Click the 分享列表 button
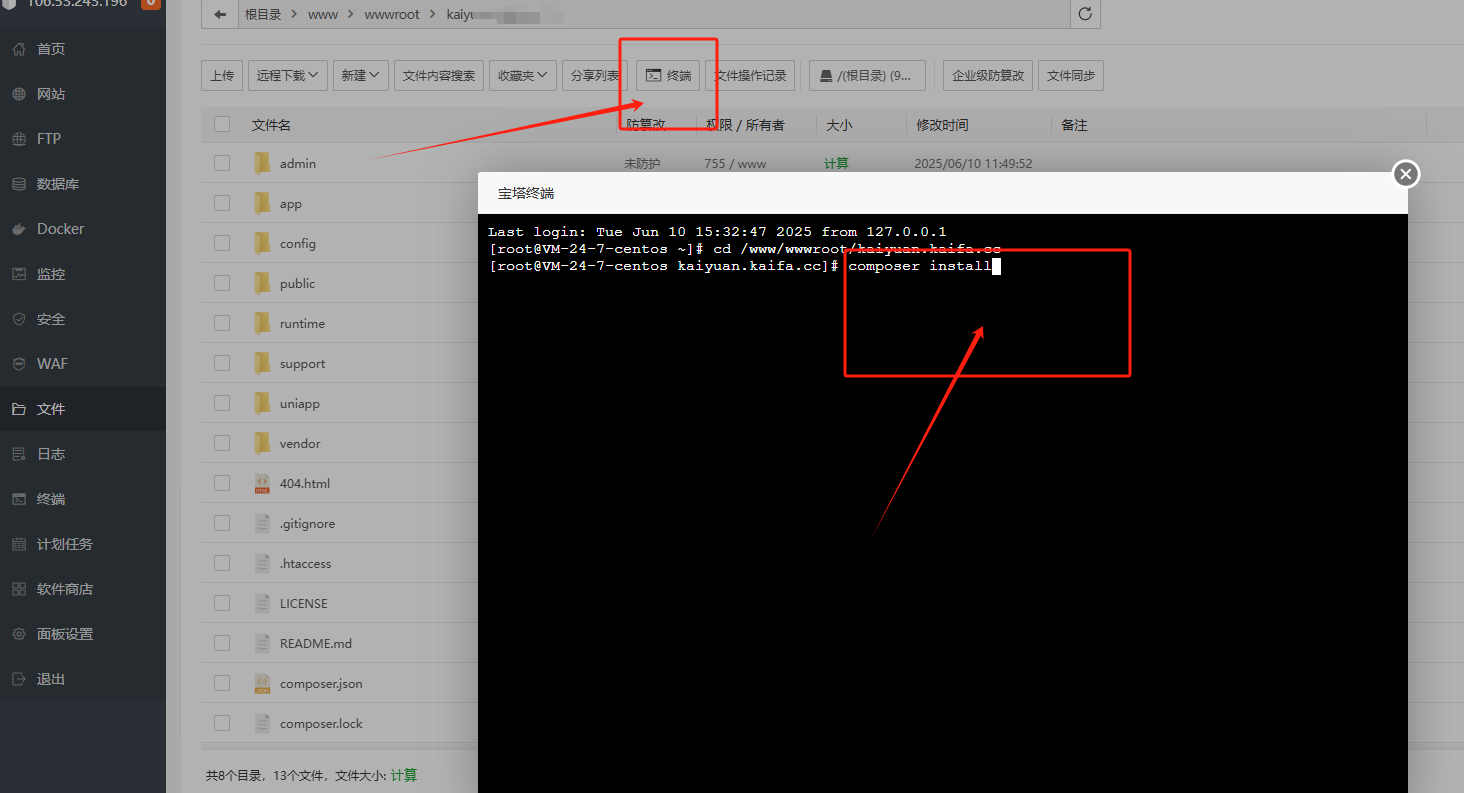This screenshot has height=793, width=1464. 594,75
